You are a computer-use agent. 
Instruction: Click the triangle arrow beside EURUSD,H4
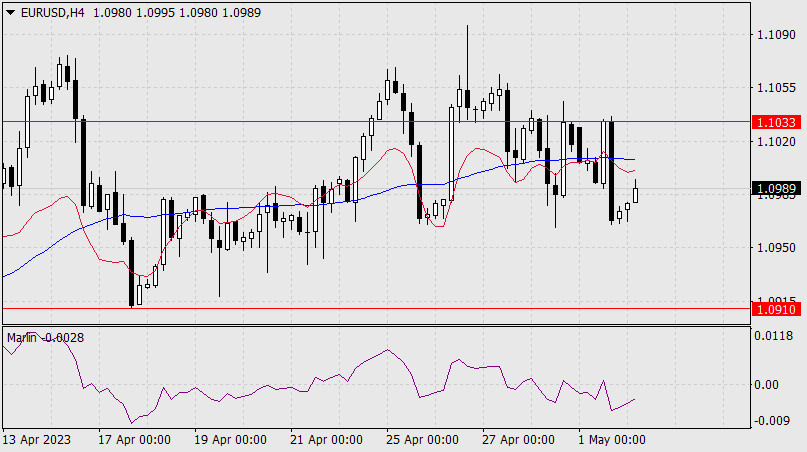[10, 10]
